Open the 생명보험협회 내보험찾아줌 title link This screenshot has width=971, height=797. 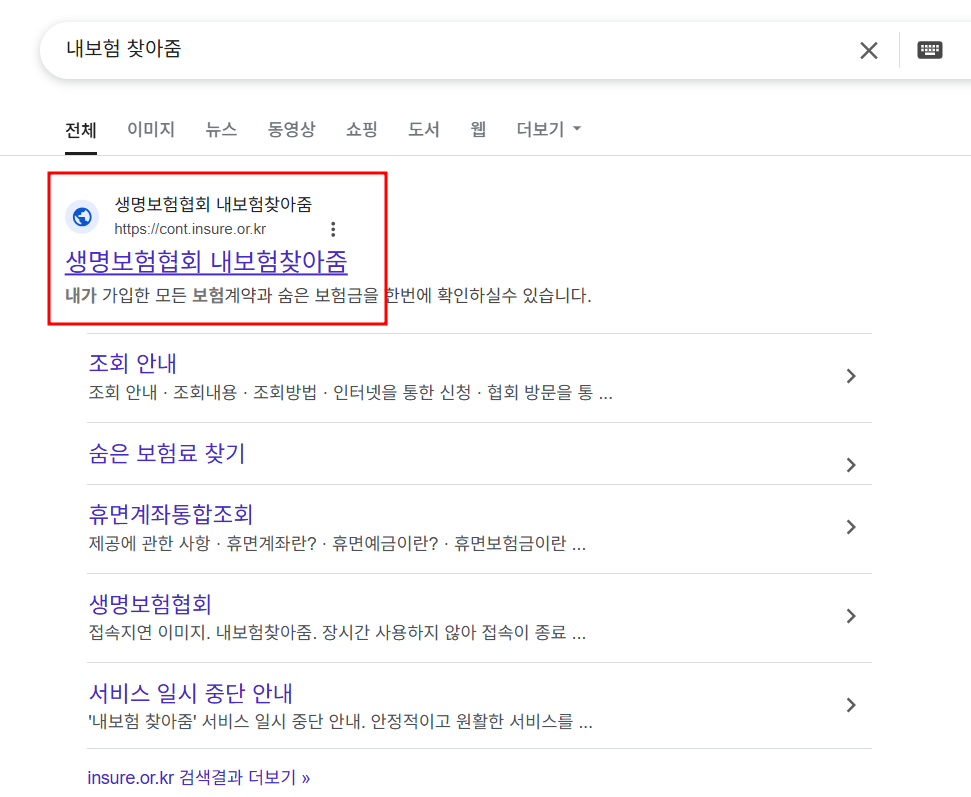[x=206, y=261]
